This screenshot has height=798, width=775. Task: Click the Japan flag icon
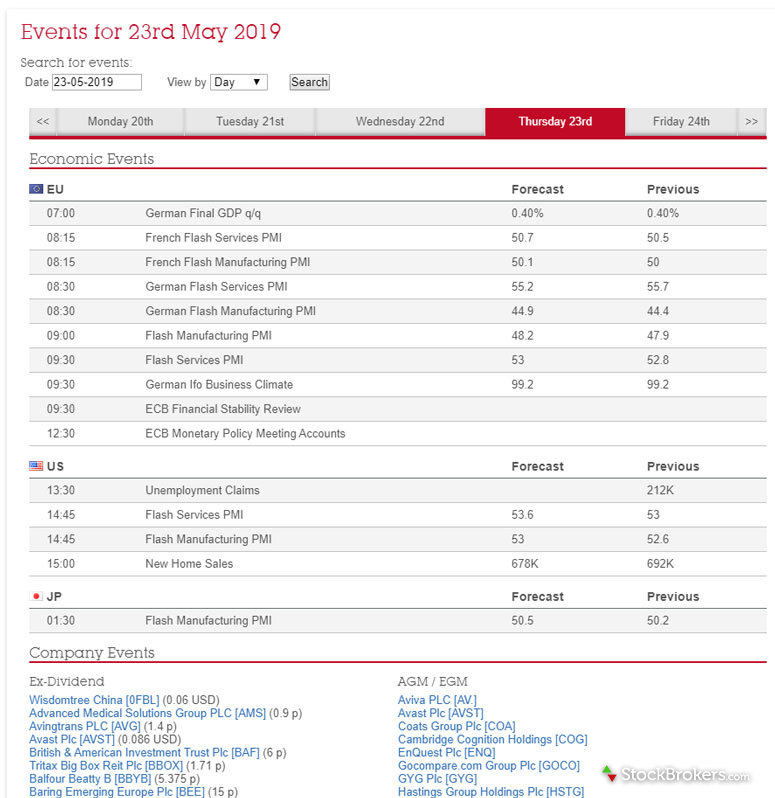tap(36, 596)
